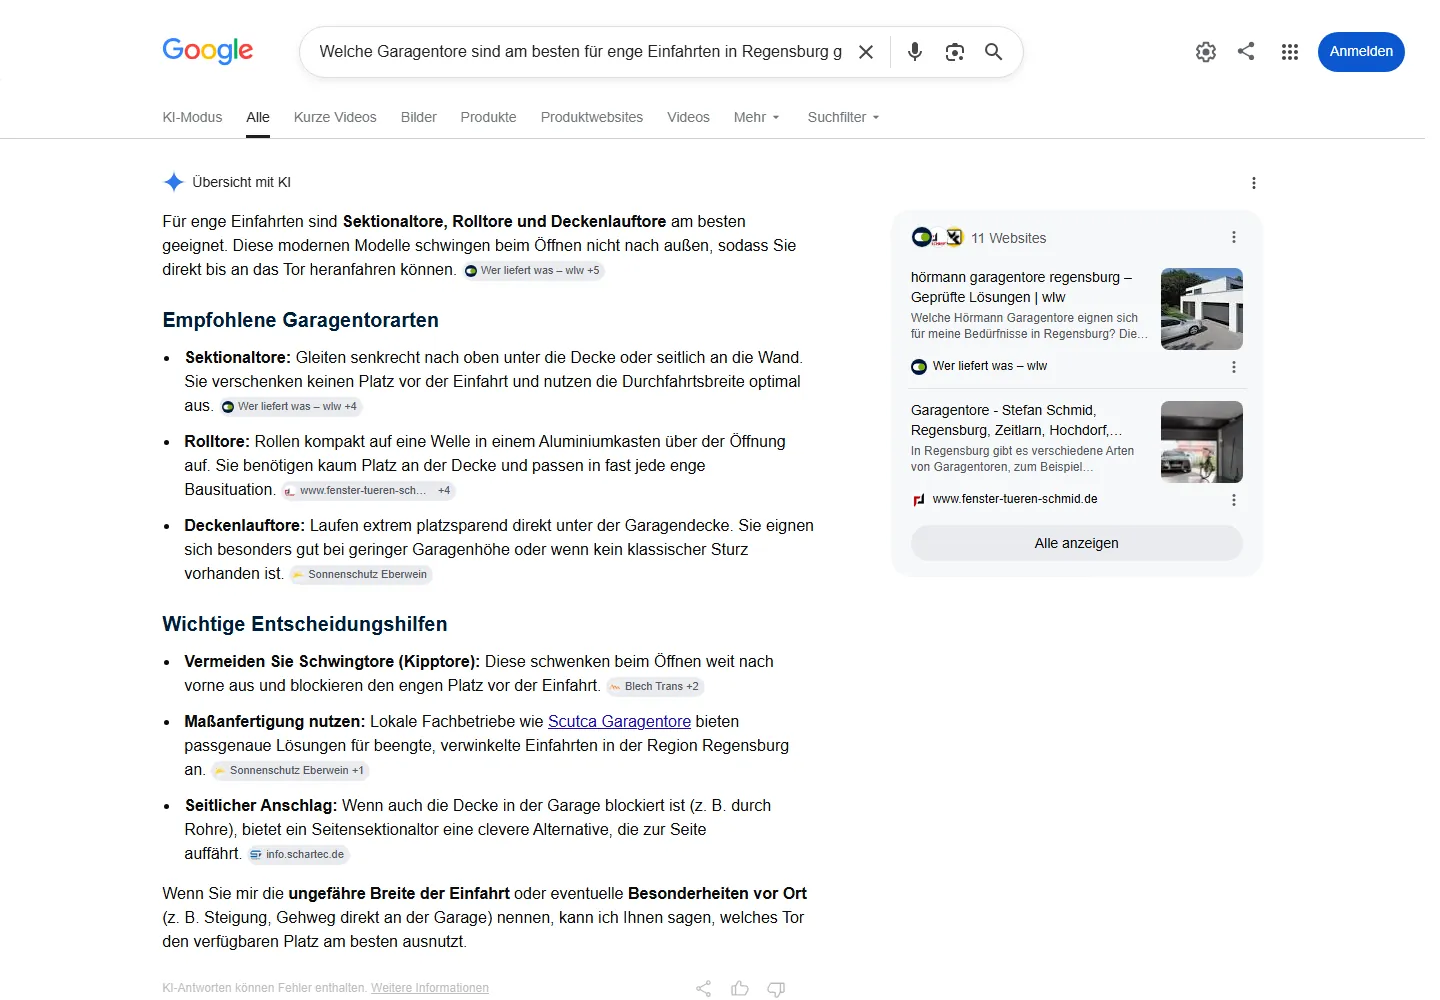
Task: Open the Scutca Garagentore link
Action: pyautogui.click(x=619, y=721)
